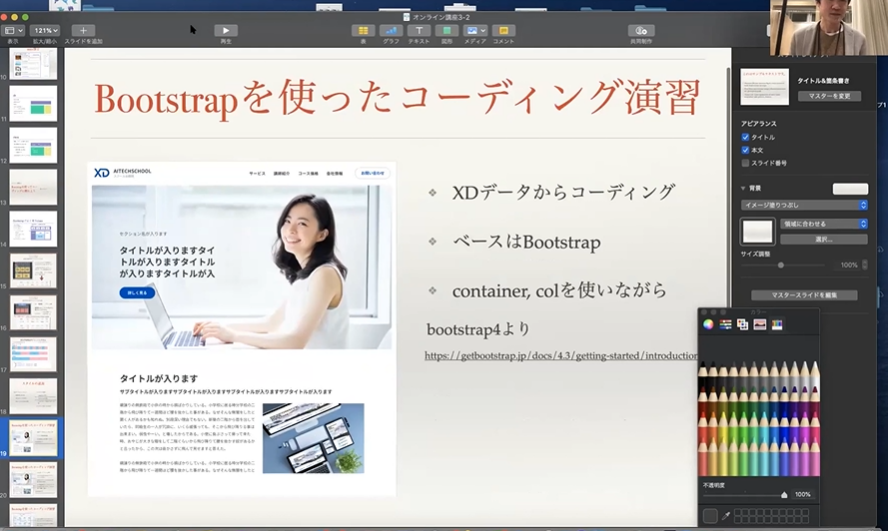Select the color palettes tab in カラー panel
This screenshot has width=888, height=531.
pyautogui.click(x=742, y=324)
